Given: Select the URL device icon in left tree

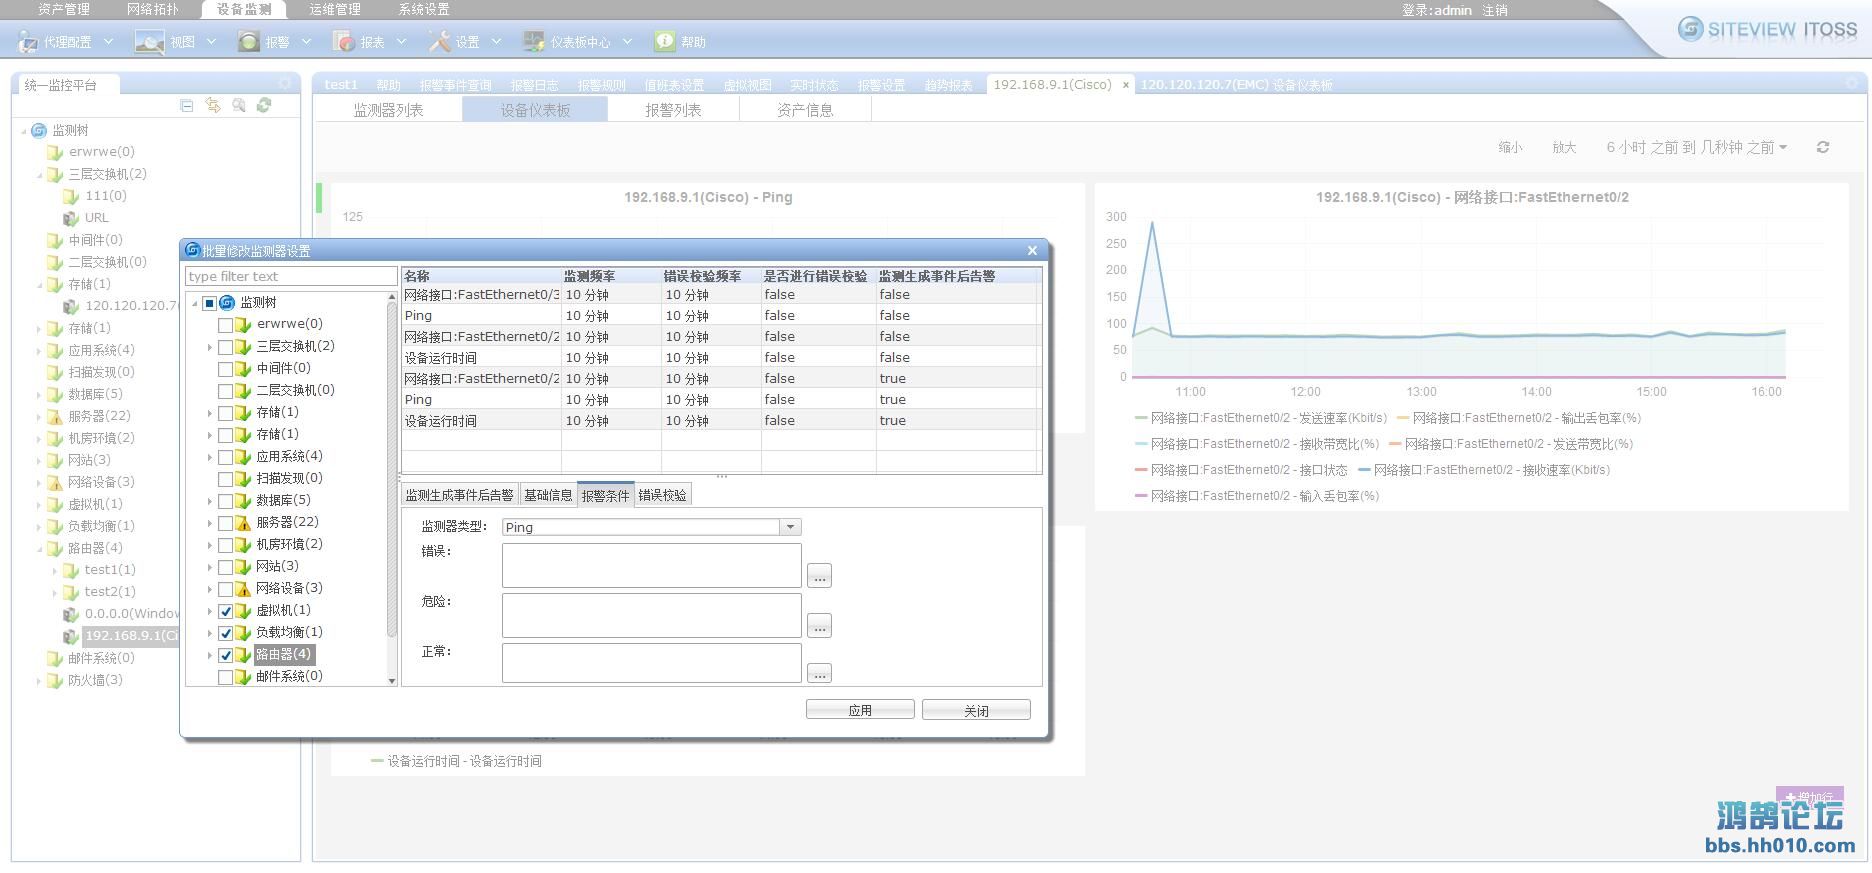Looking at the screenshot, I should tap(71, 218).
